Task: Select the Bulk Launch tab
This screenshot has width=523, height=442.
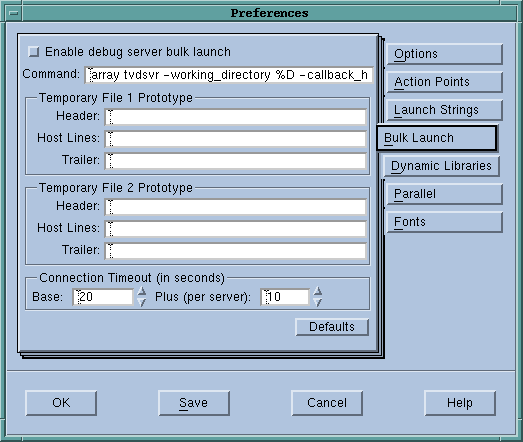Action: pyautogui.click(x=437, y=138)
